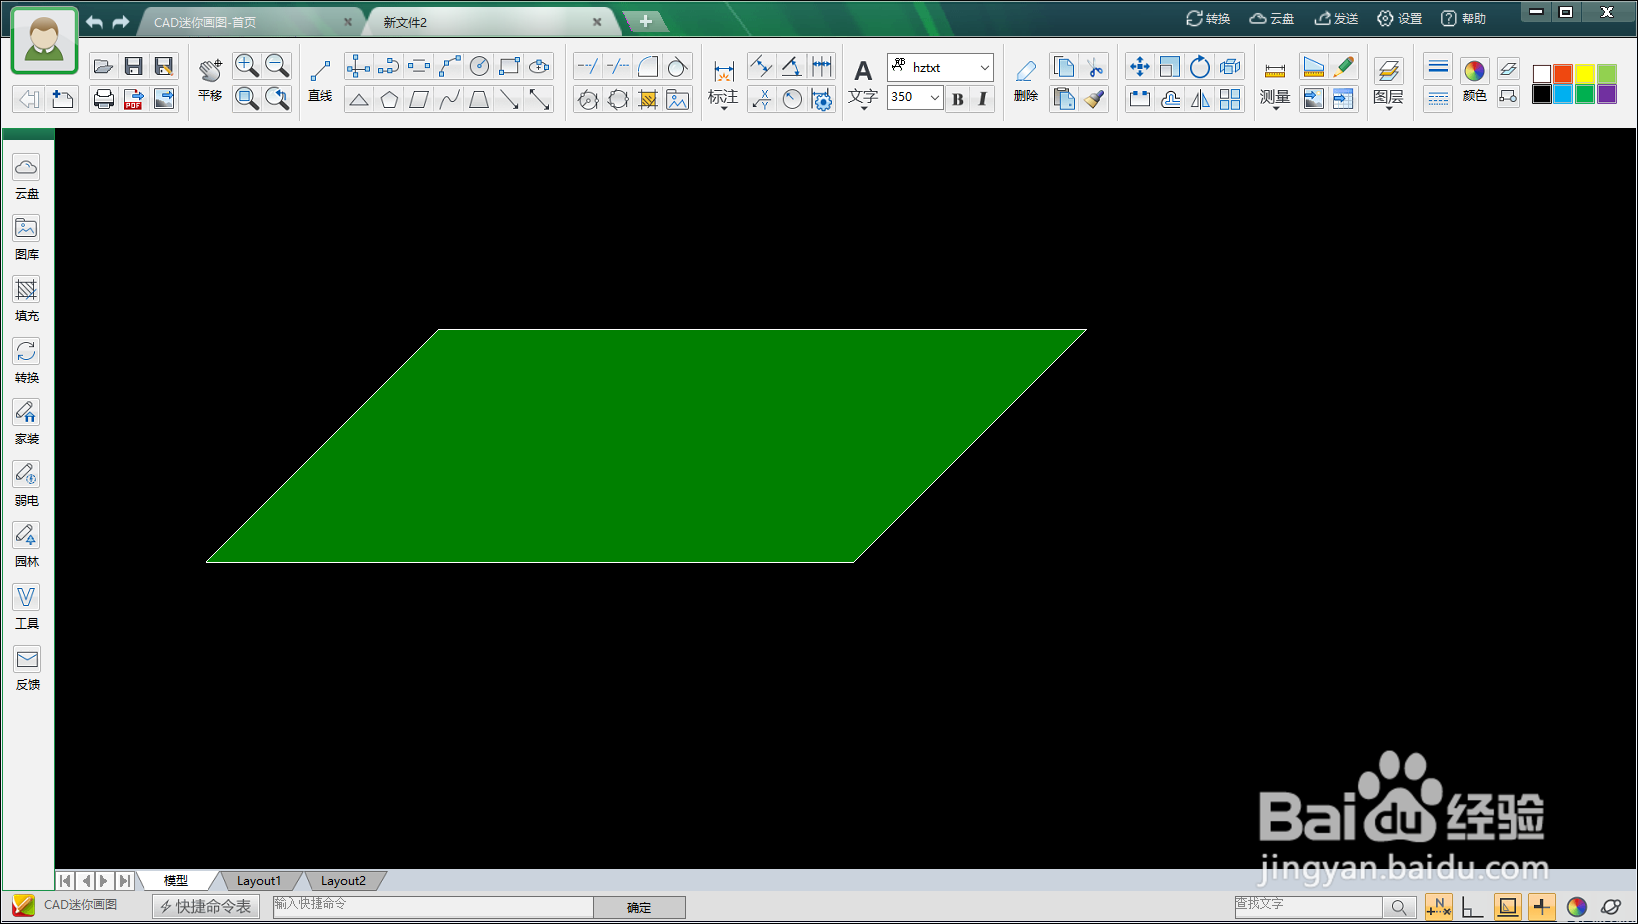Select the Mirror tool
1638x924 pixels.
[x=1200, y=99]
